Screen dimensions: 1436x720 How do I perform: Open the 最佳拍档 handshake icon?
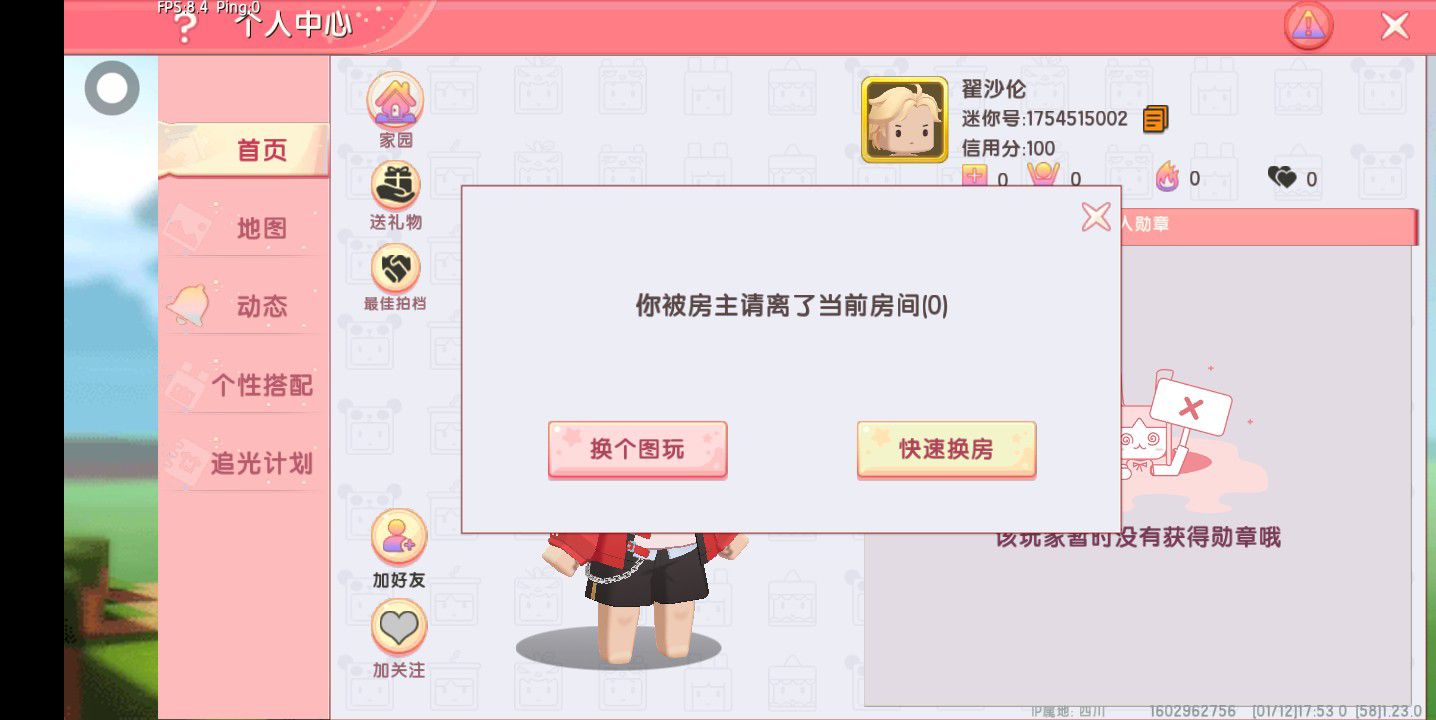tap(396, 268)
